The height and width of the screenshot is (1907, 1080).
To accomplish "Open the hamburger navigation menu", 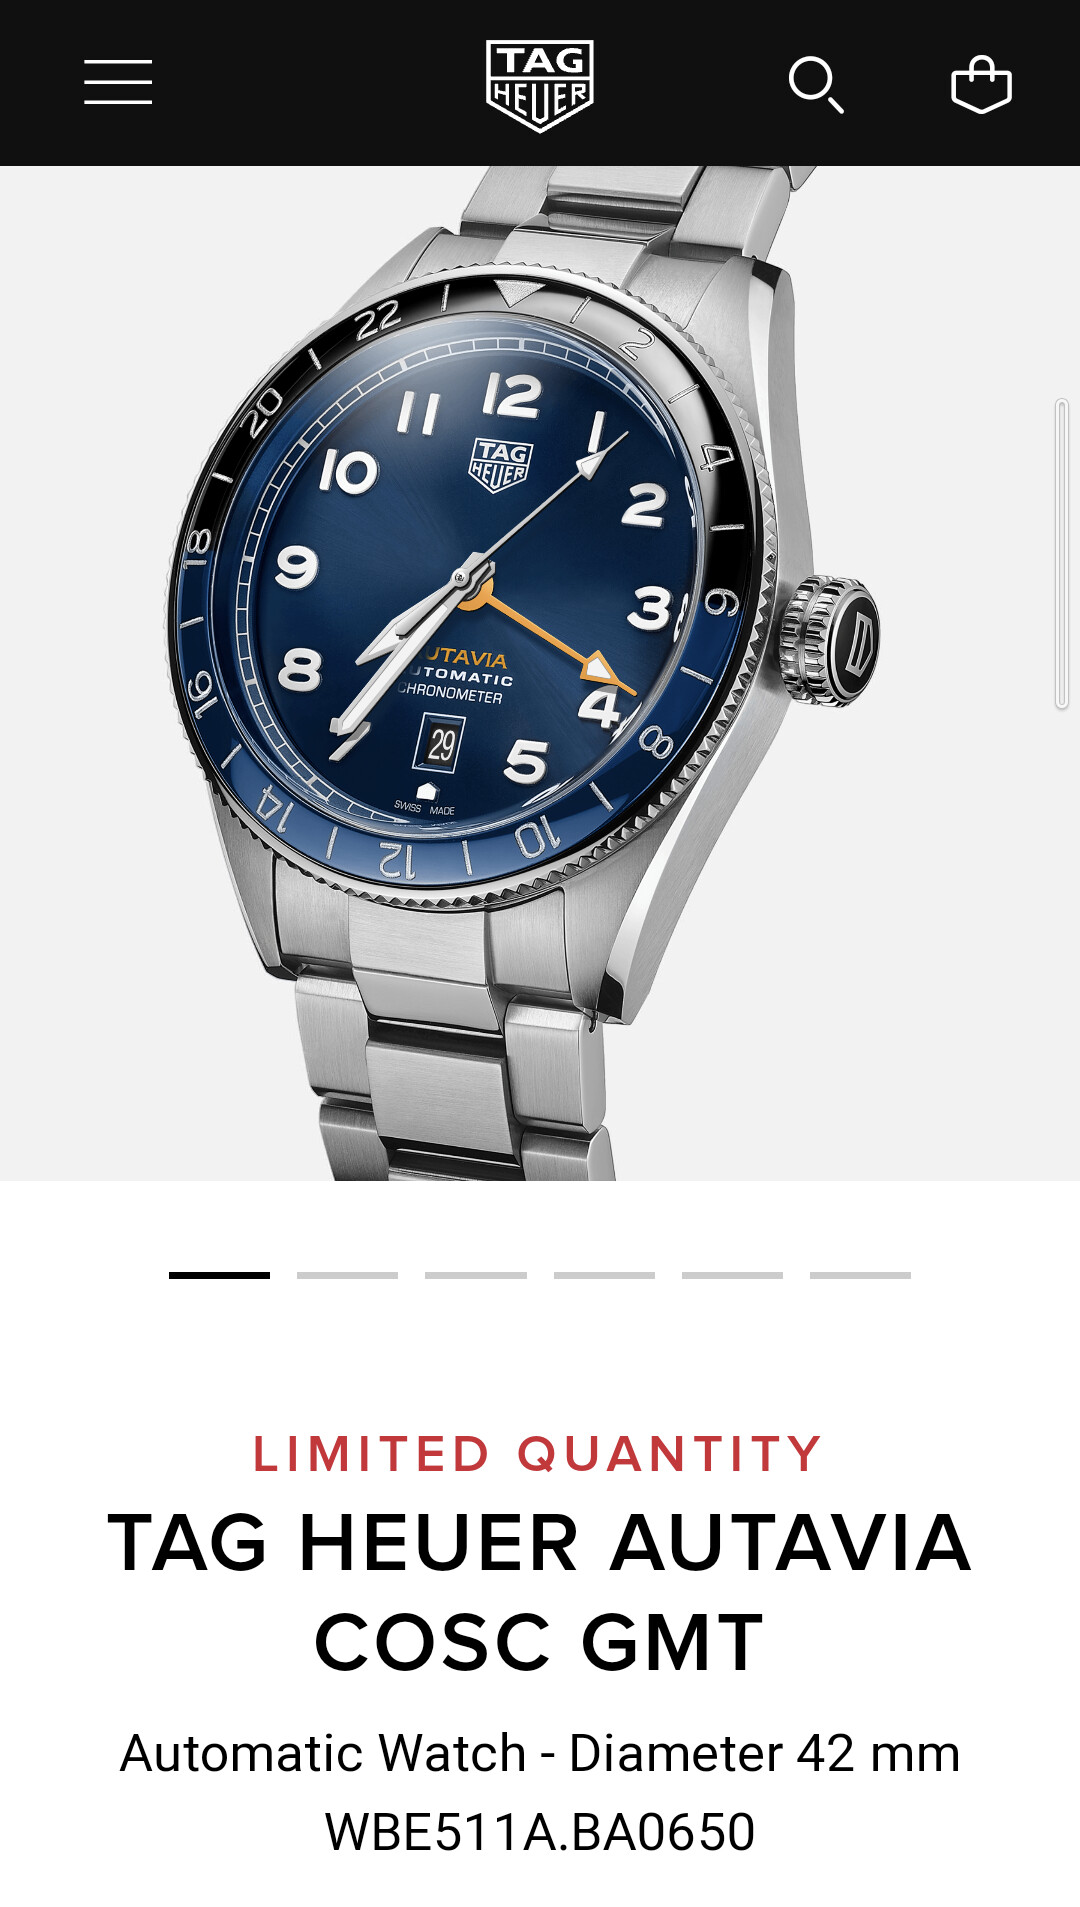I will pos(118,82).
